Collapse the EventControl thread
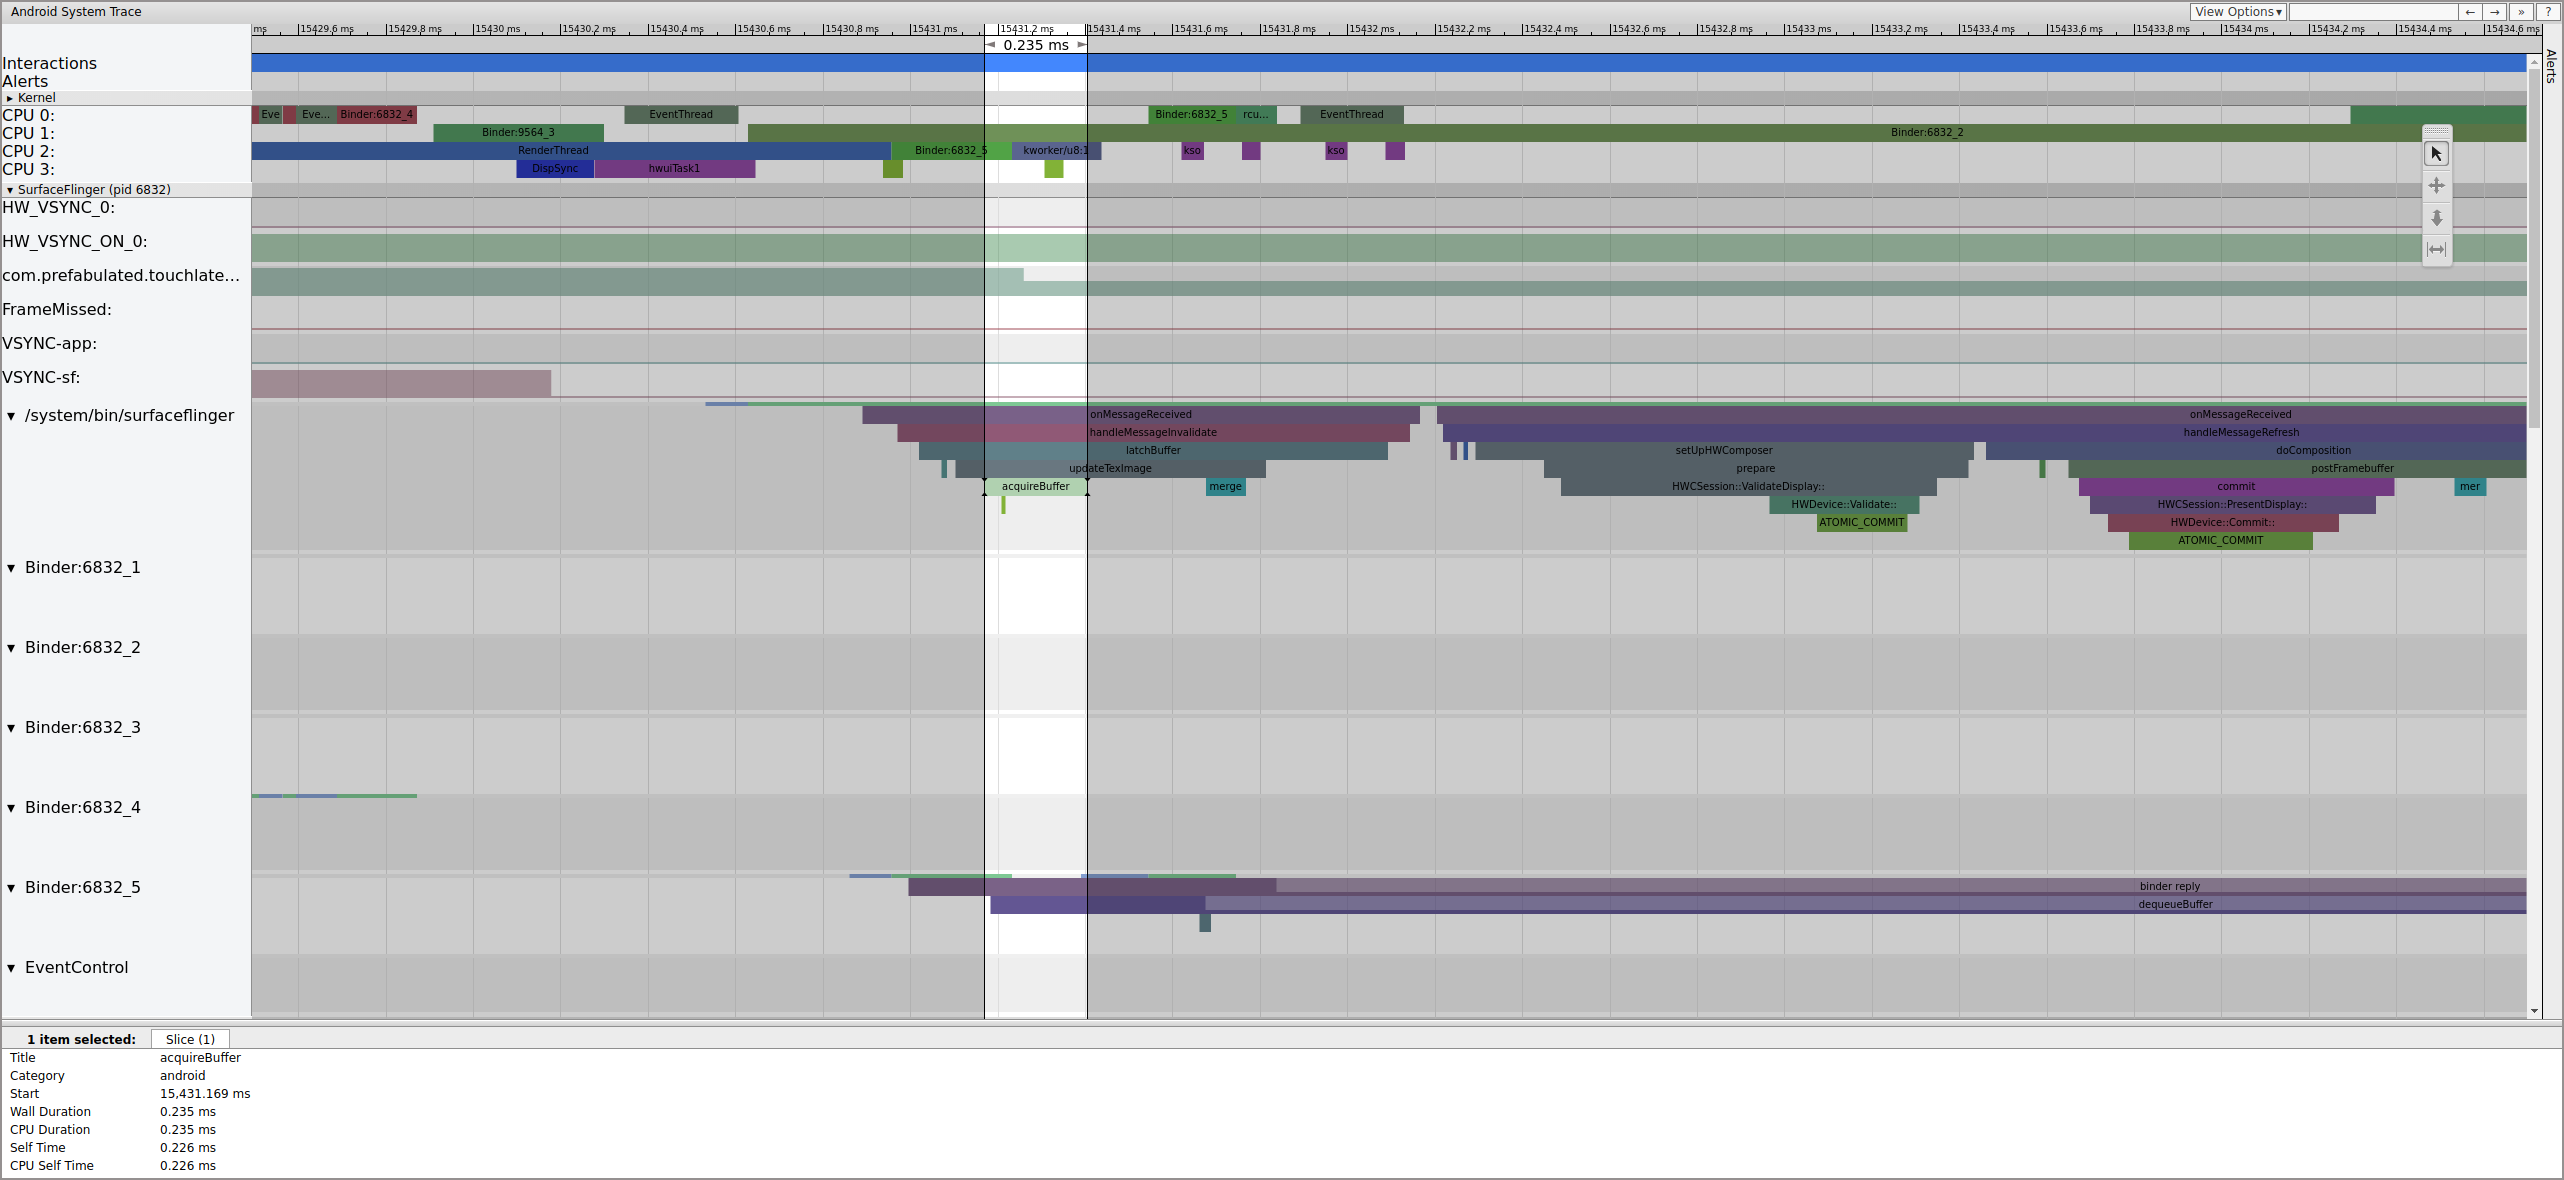This screenshot has width=2564, height=1180. [x=11, y=967]
